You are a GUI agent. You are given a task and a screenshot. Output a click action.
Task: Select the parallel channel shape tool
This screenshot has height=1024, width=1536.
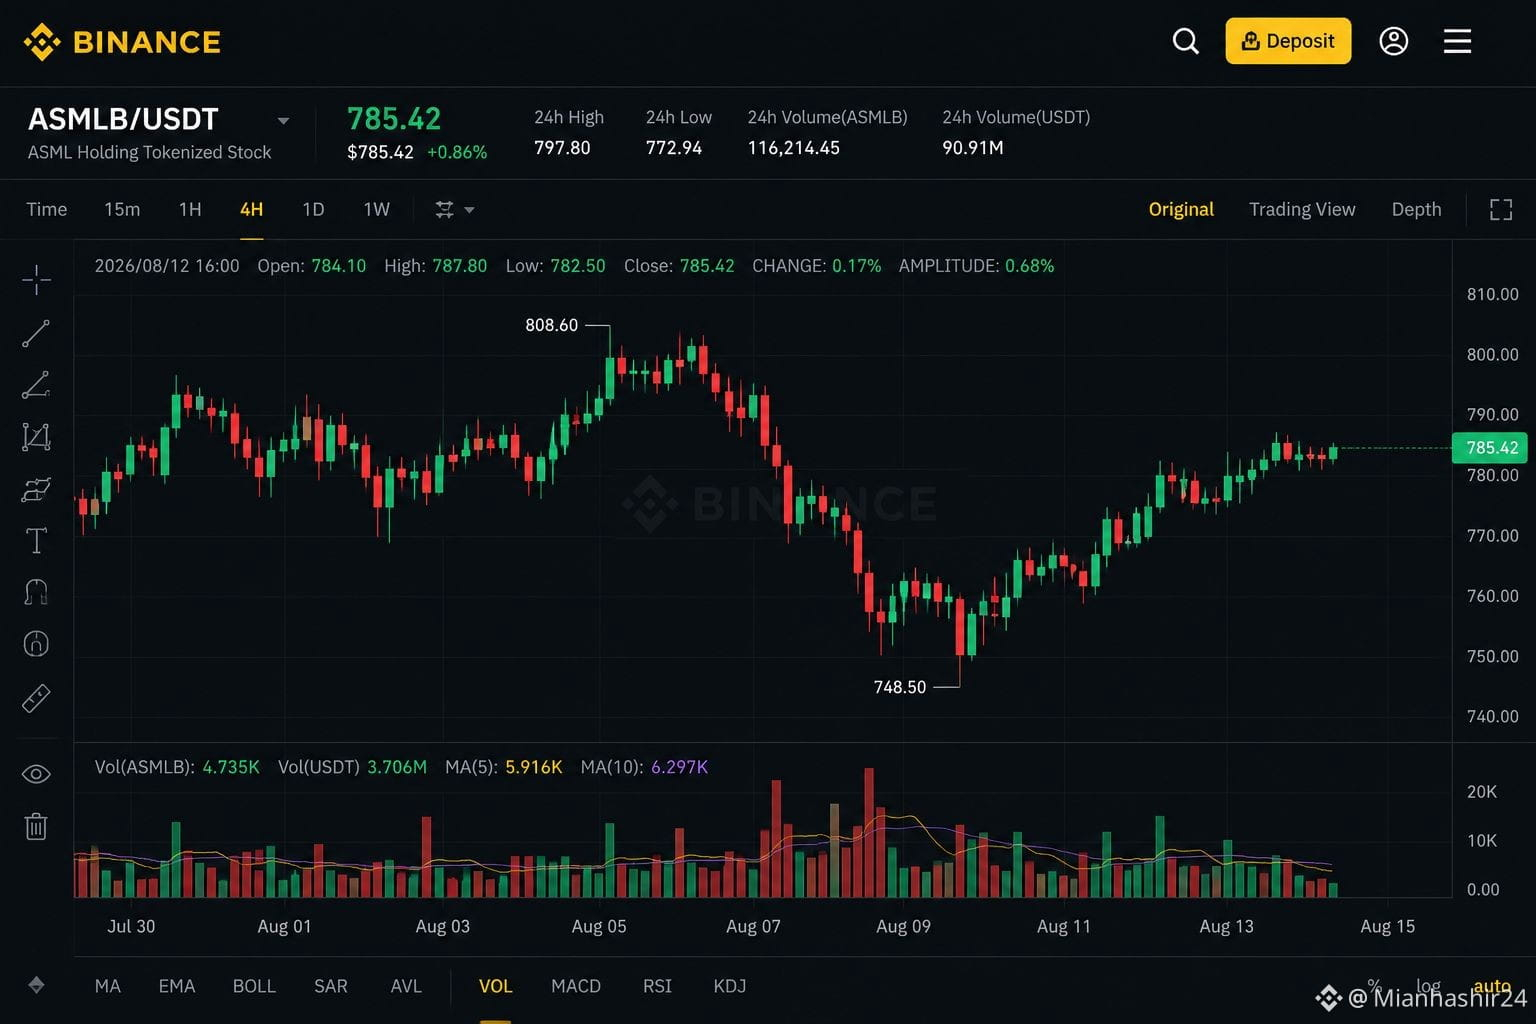[36, 437]
